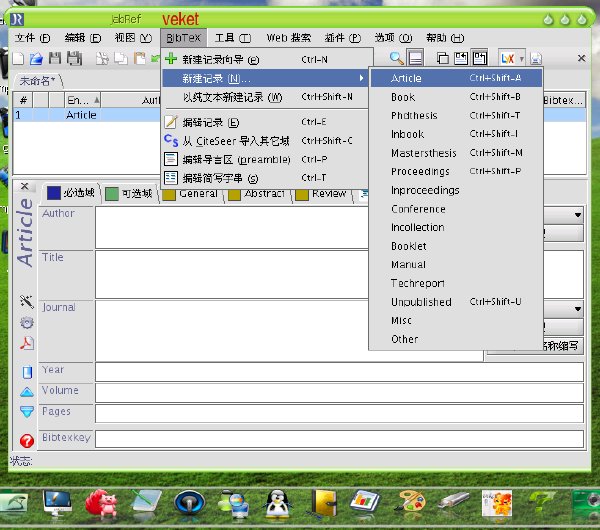Open dropdown arrow beside Author field
This screenshot has height=530, width=600.
[x=577, y=215]
